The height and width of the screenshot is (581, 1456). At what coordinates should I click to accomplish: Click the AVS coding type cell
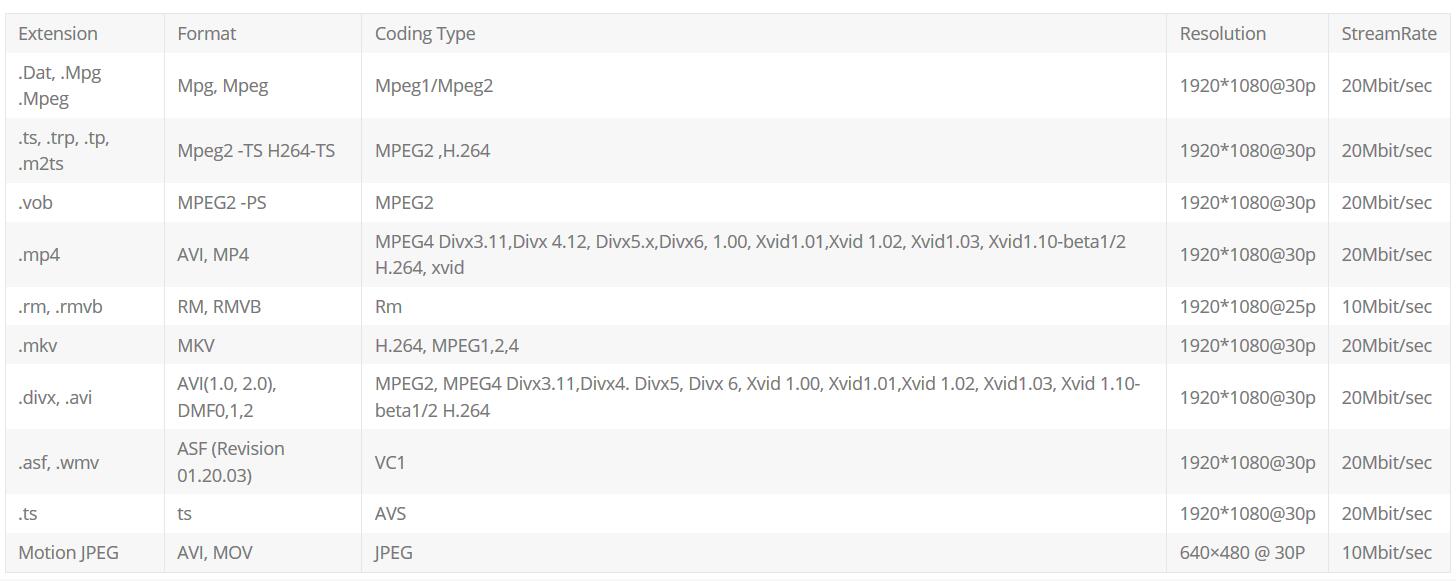click(x=391, y=513)
